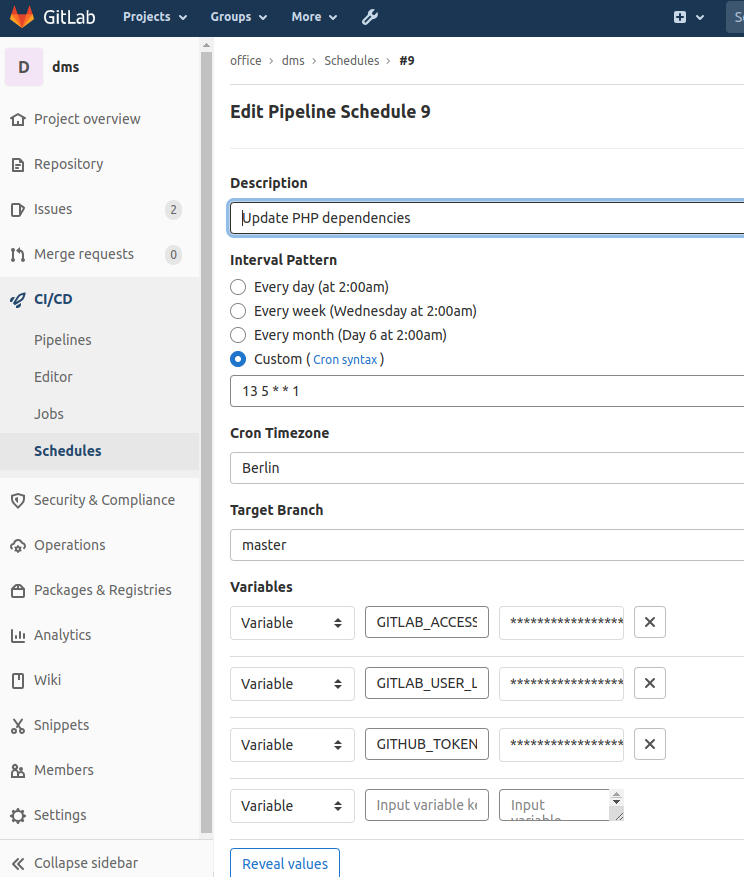Remove the GITHUB_TOKEN variable with X
Image resolution: width=744 pixels, height=877 pixels.
[x=649, y=744]
